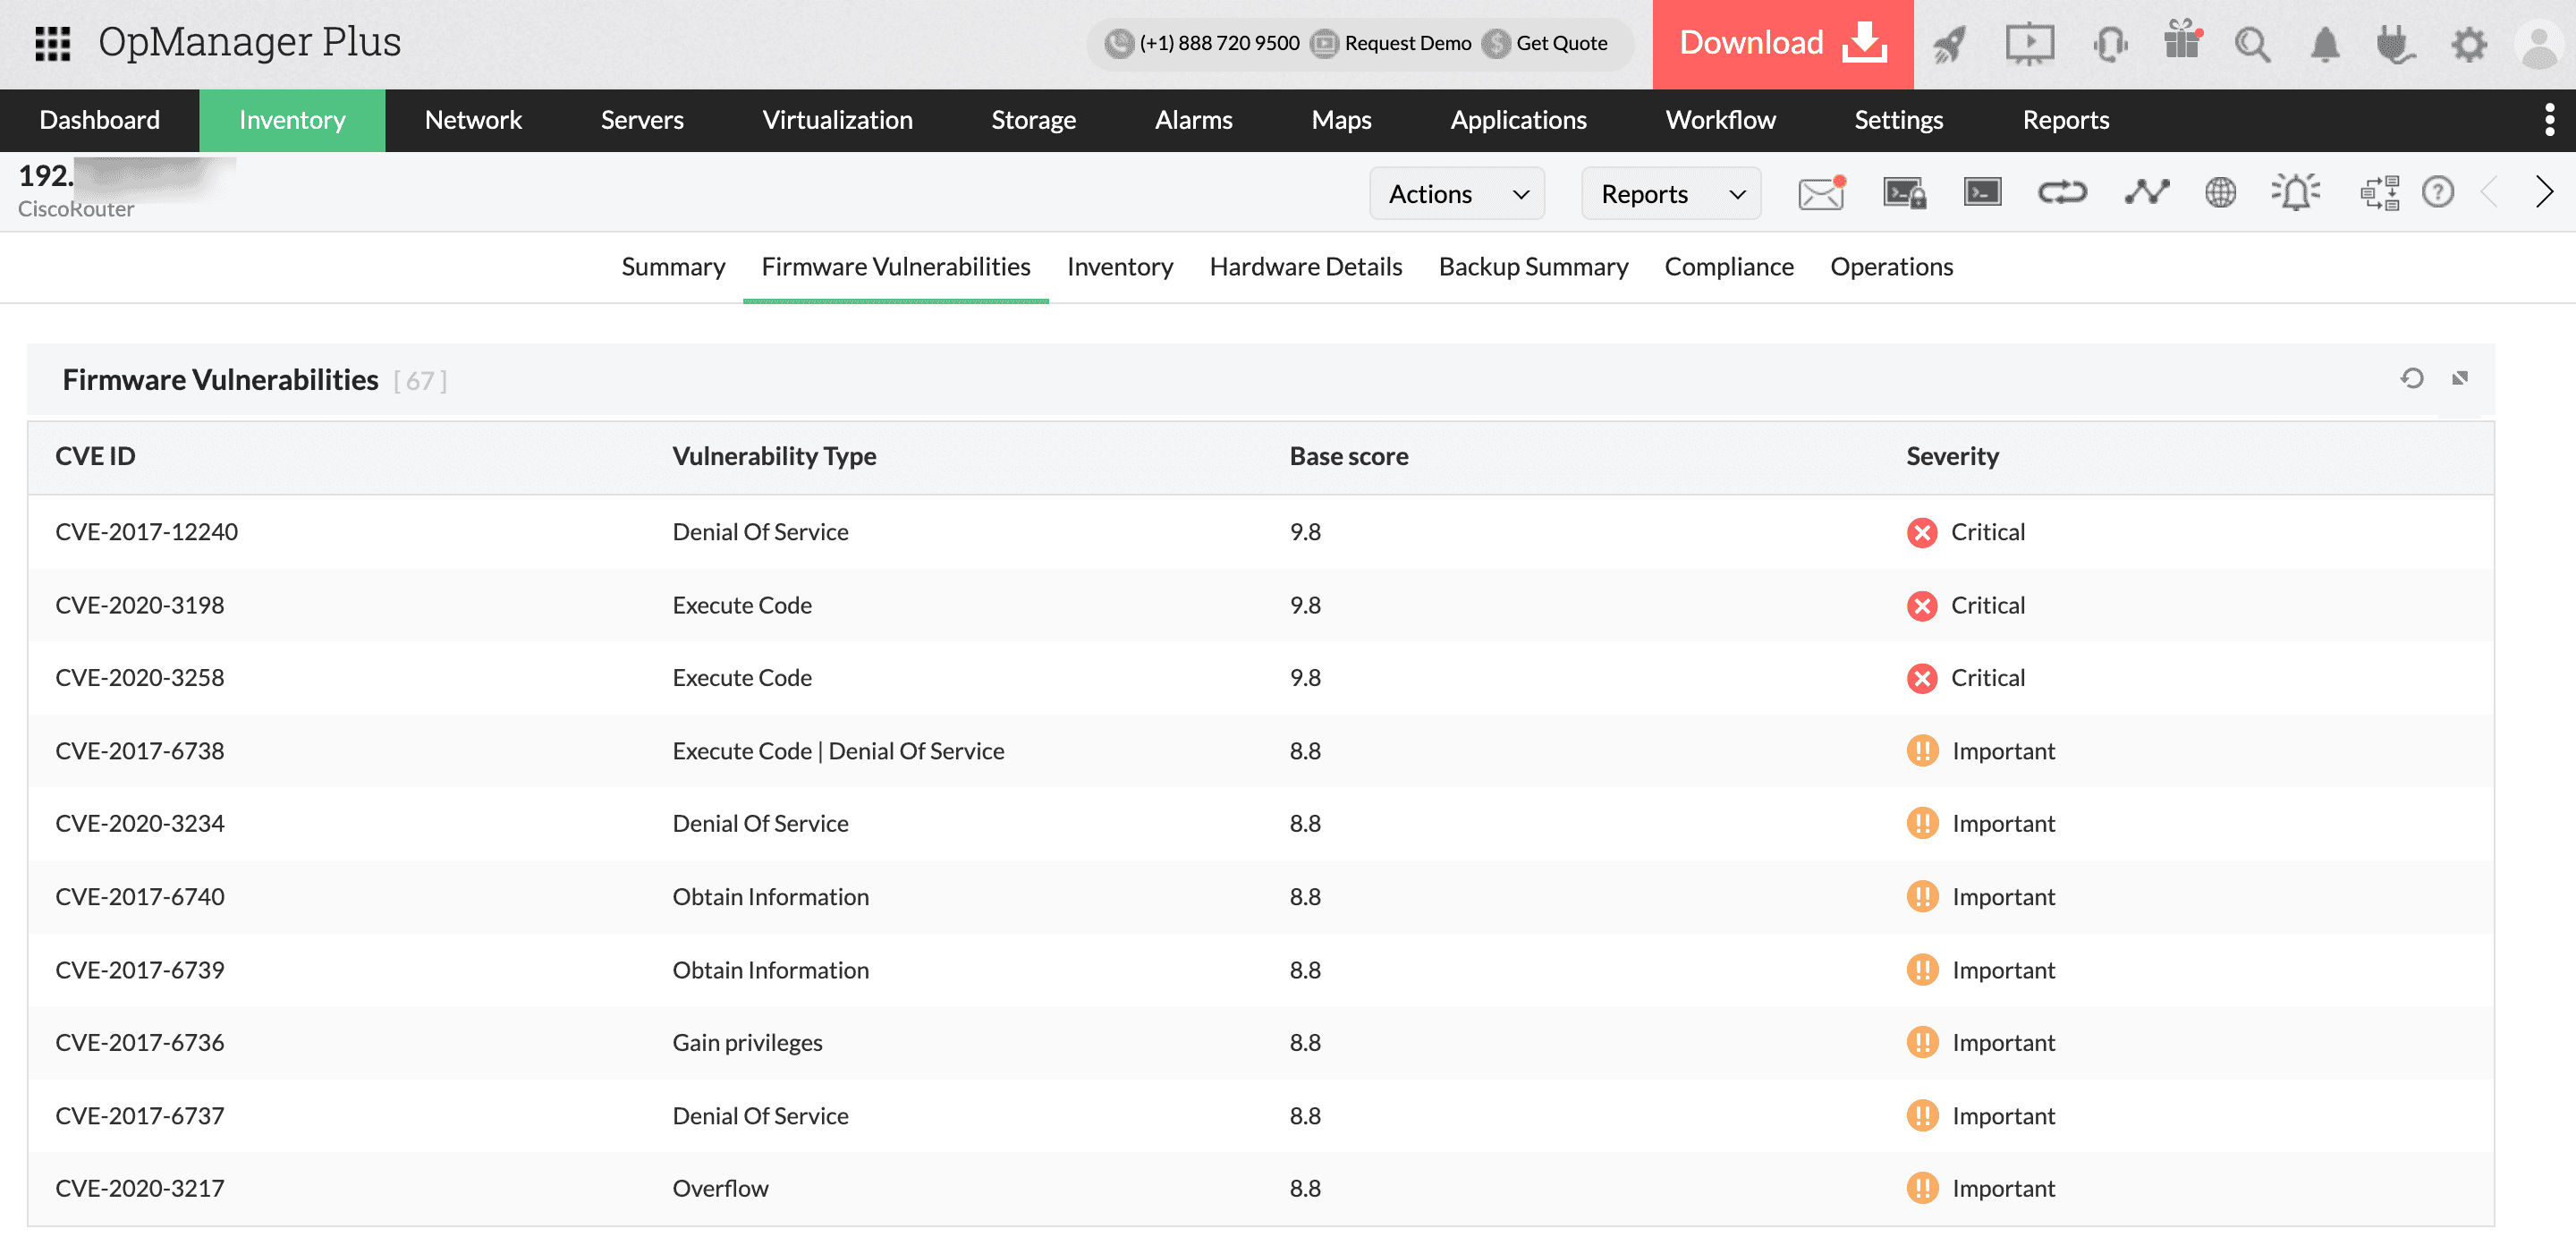Sort by Base score column header
The width and height of the screenshot is (2576, 1254).
tap(1348, 456)
